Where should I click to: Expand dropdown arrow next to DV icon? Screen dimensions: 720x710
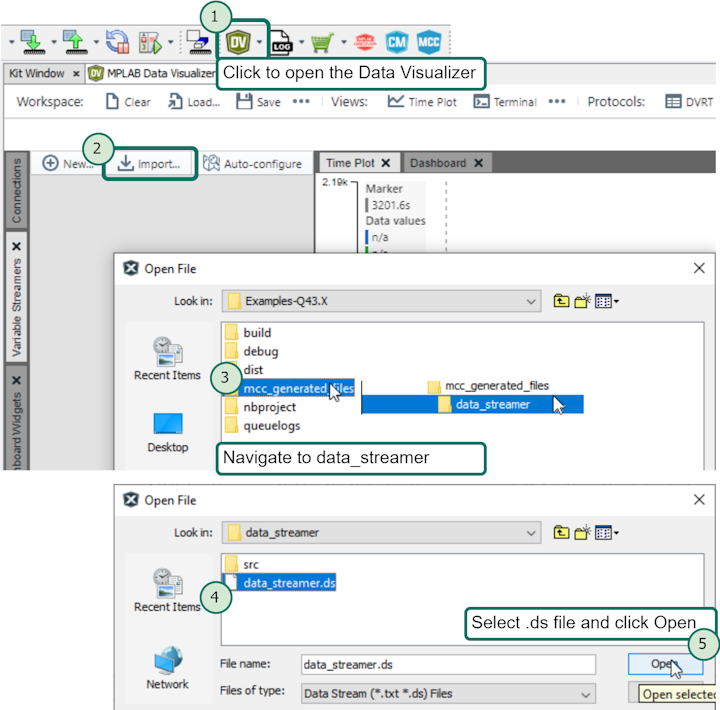click(x=259, y=42)
